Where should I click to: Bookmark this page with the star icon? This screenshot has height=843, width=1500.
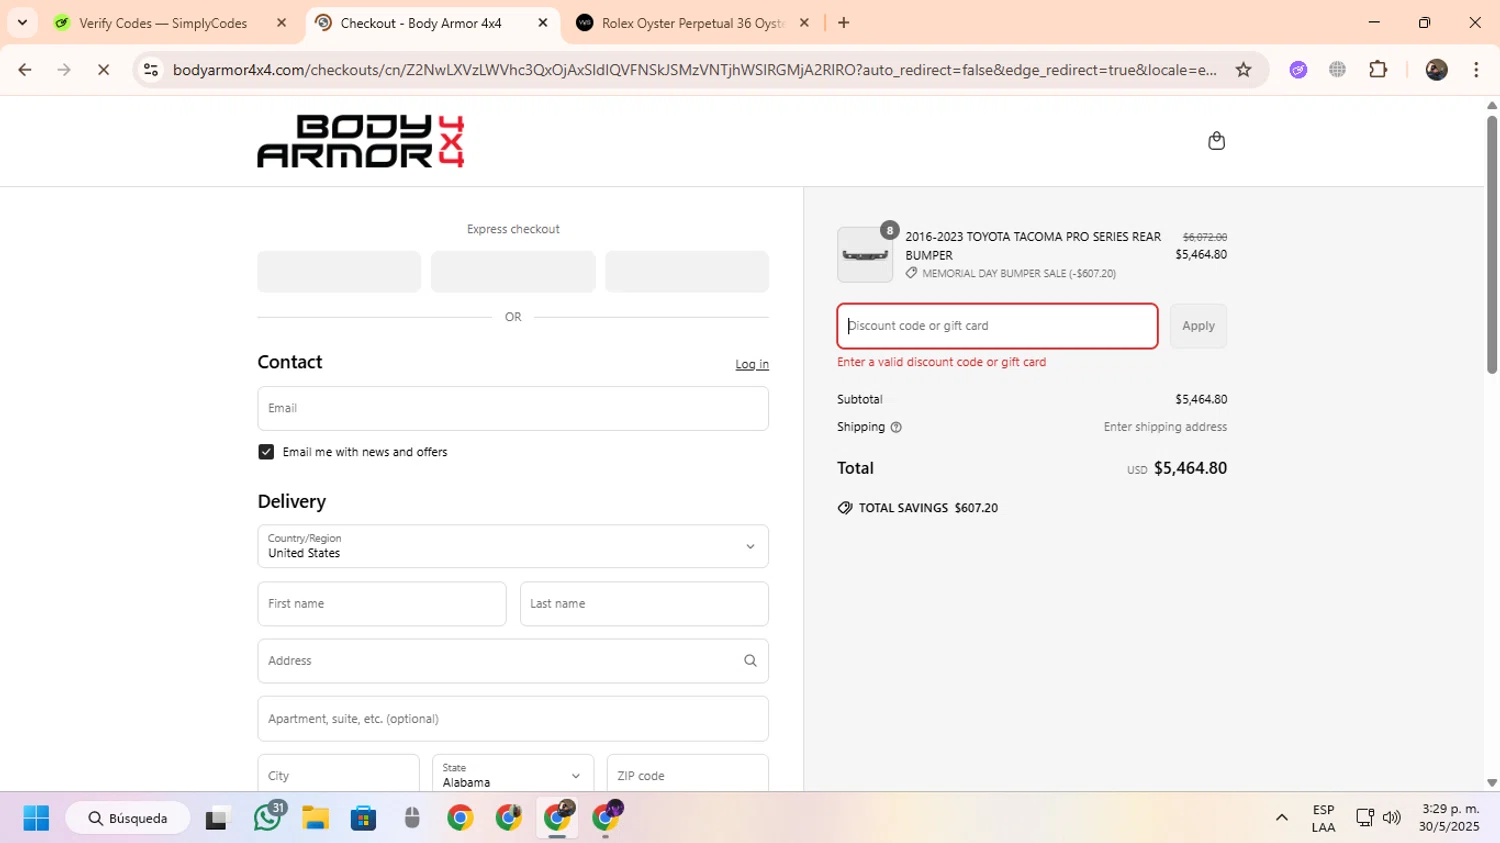click(1243, 70)
